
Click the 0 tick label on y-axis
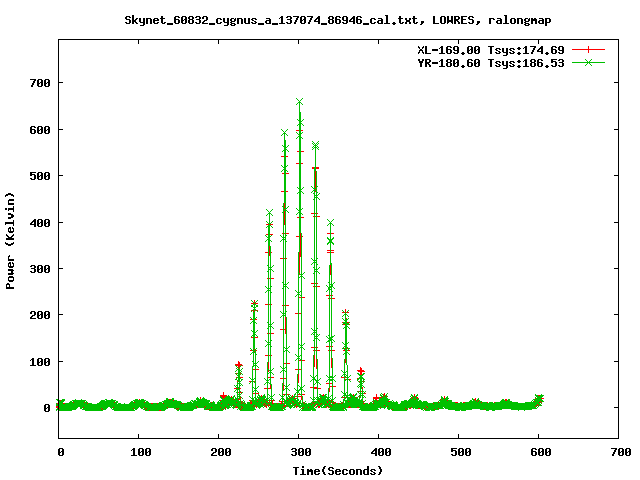(x=47, y=408)
